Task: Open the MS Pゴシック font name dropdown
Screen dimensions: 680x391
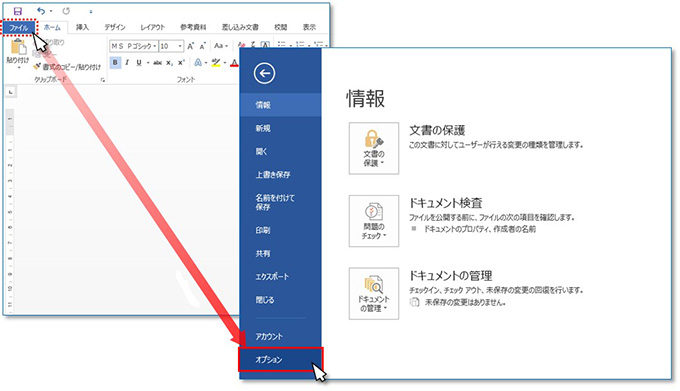Action: (x=154, y=46)
